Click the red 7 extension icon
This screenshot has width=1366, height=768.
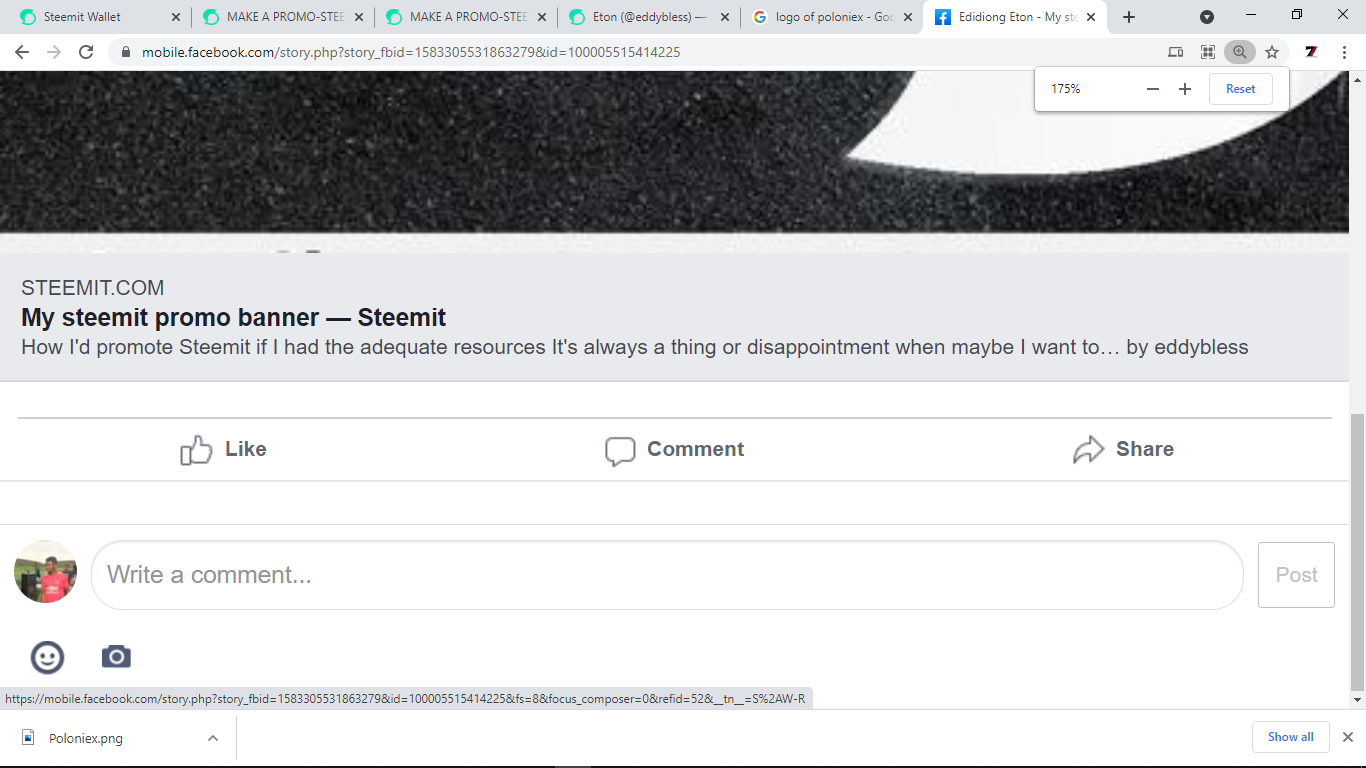tap(1311, 52)
